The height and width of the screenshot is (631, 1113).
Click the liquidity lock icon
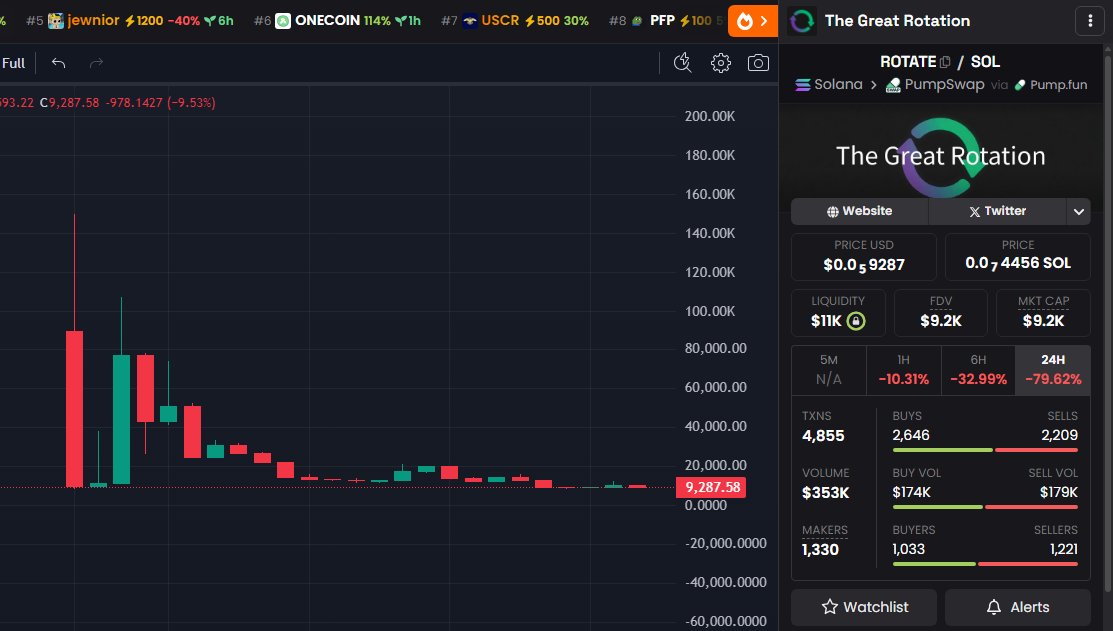click(x=857, y=321)
